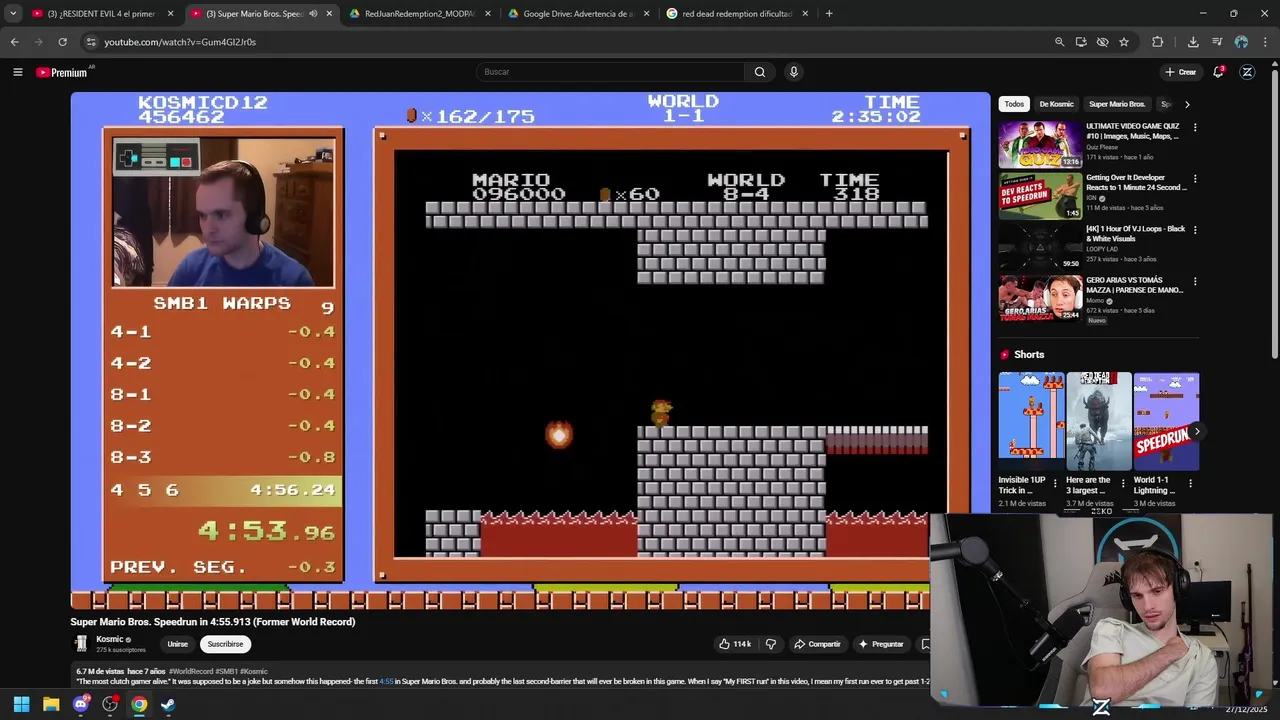
Task: Click the search magnifier button
Action: [x=760, y=72]
